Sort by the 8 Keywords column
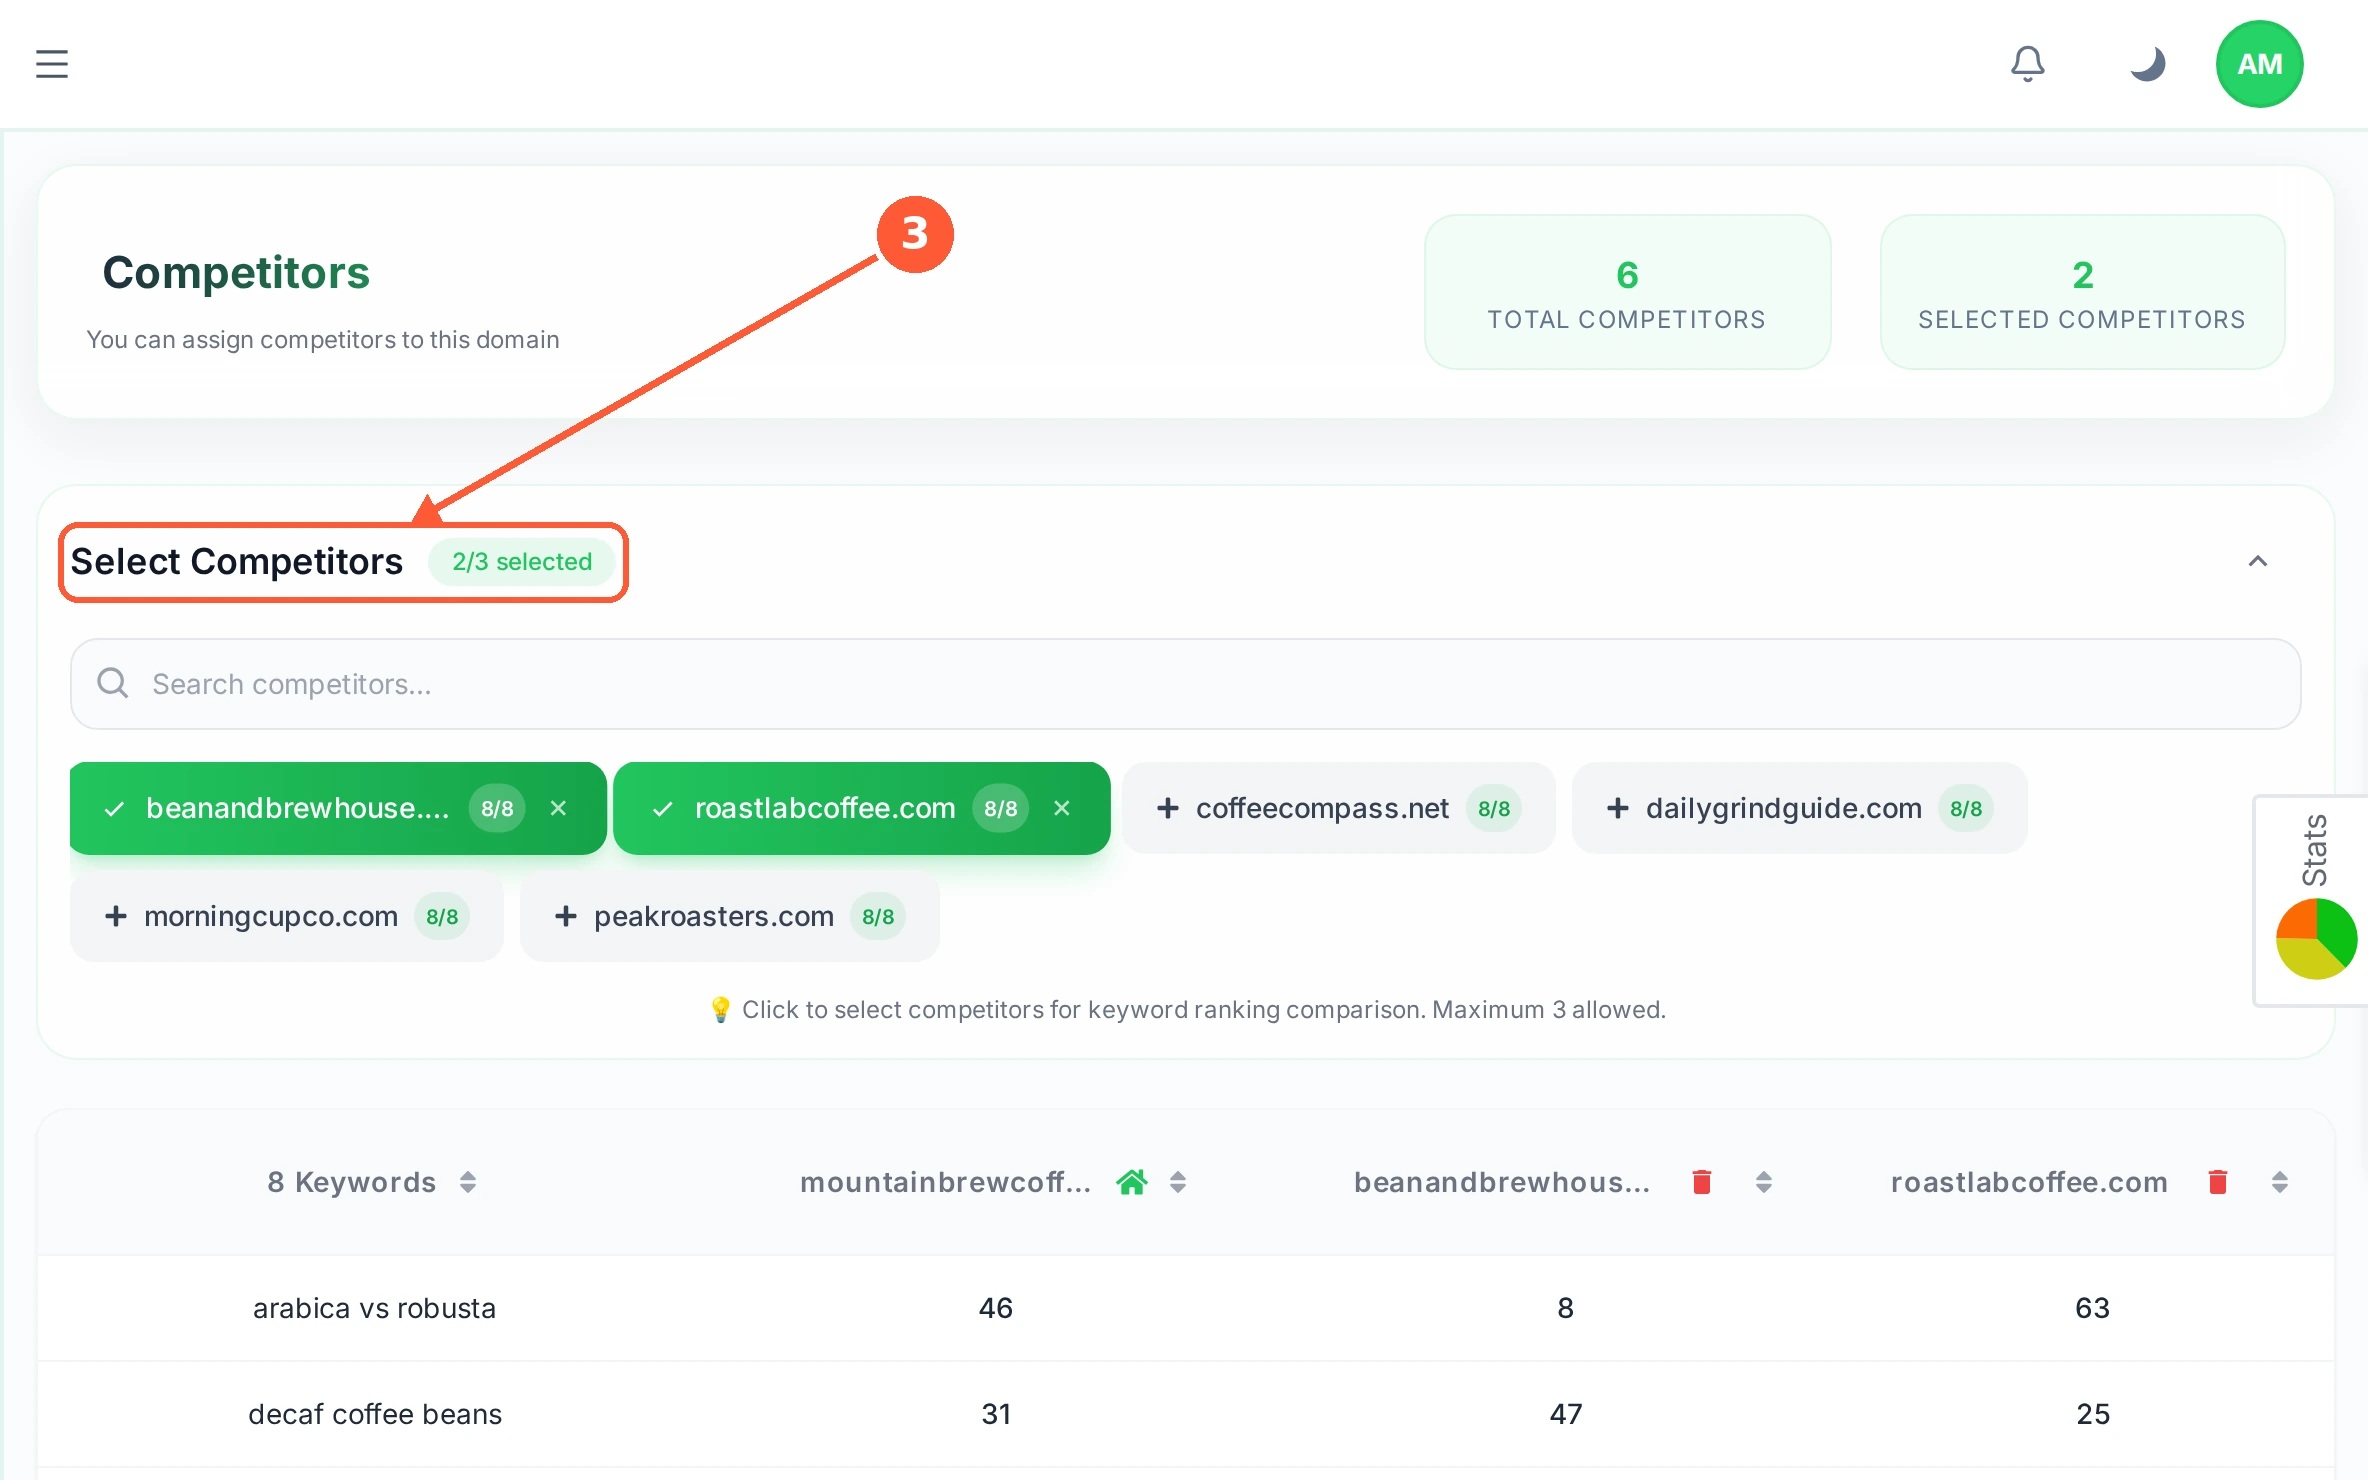2368x1480 pixels. coord(468,1182)
